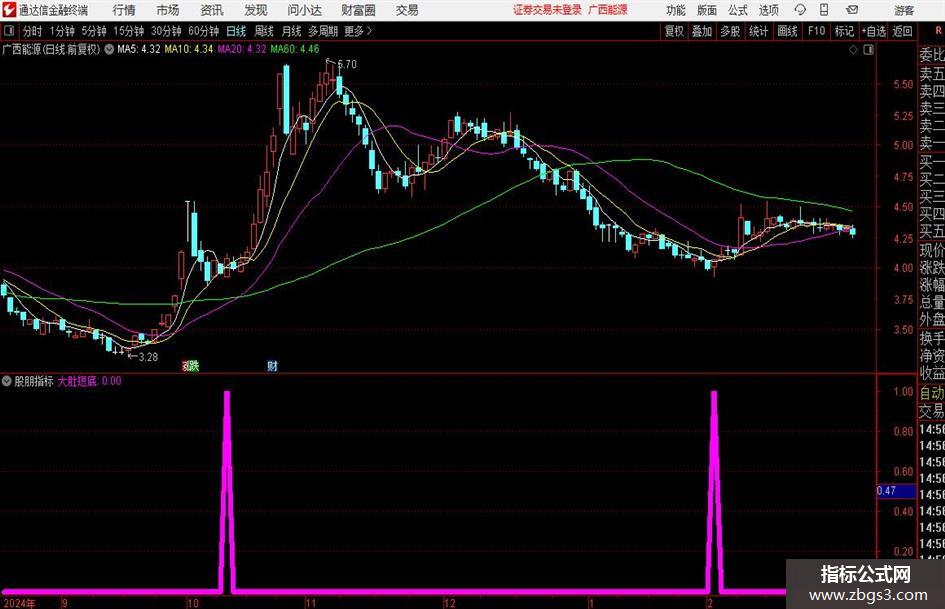Click the 0.47 value marker on indicator axis
This screenshot has width=945, height=609.
click(896, 491)
